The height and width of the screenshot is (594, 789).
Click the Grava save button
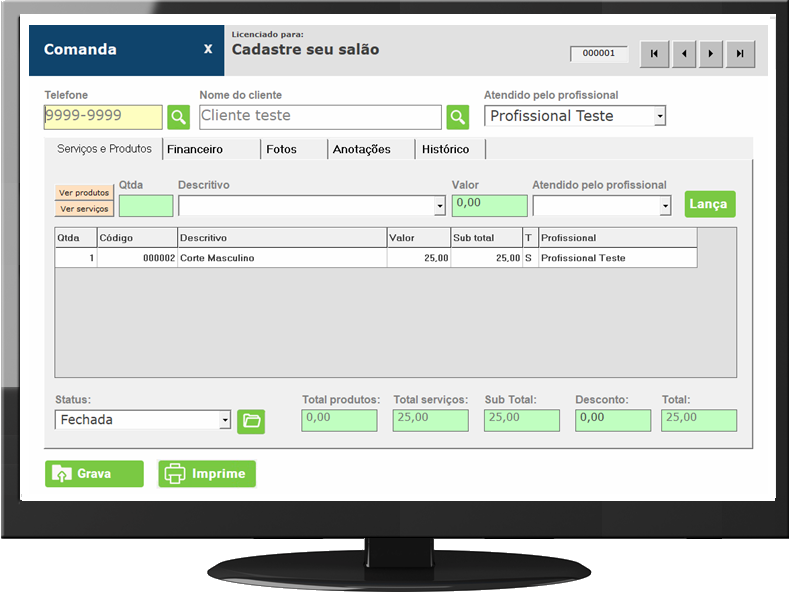pos(94,474)
